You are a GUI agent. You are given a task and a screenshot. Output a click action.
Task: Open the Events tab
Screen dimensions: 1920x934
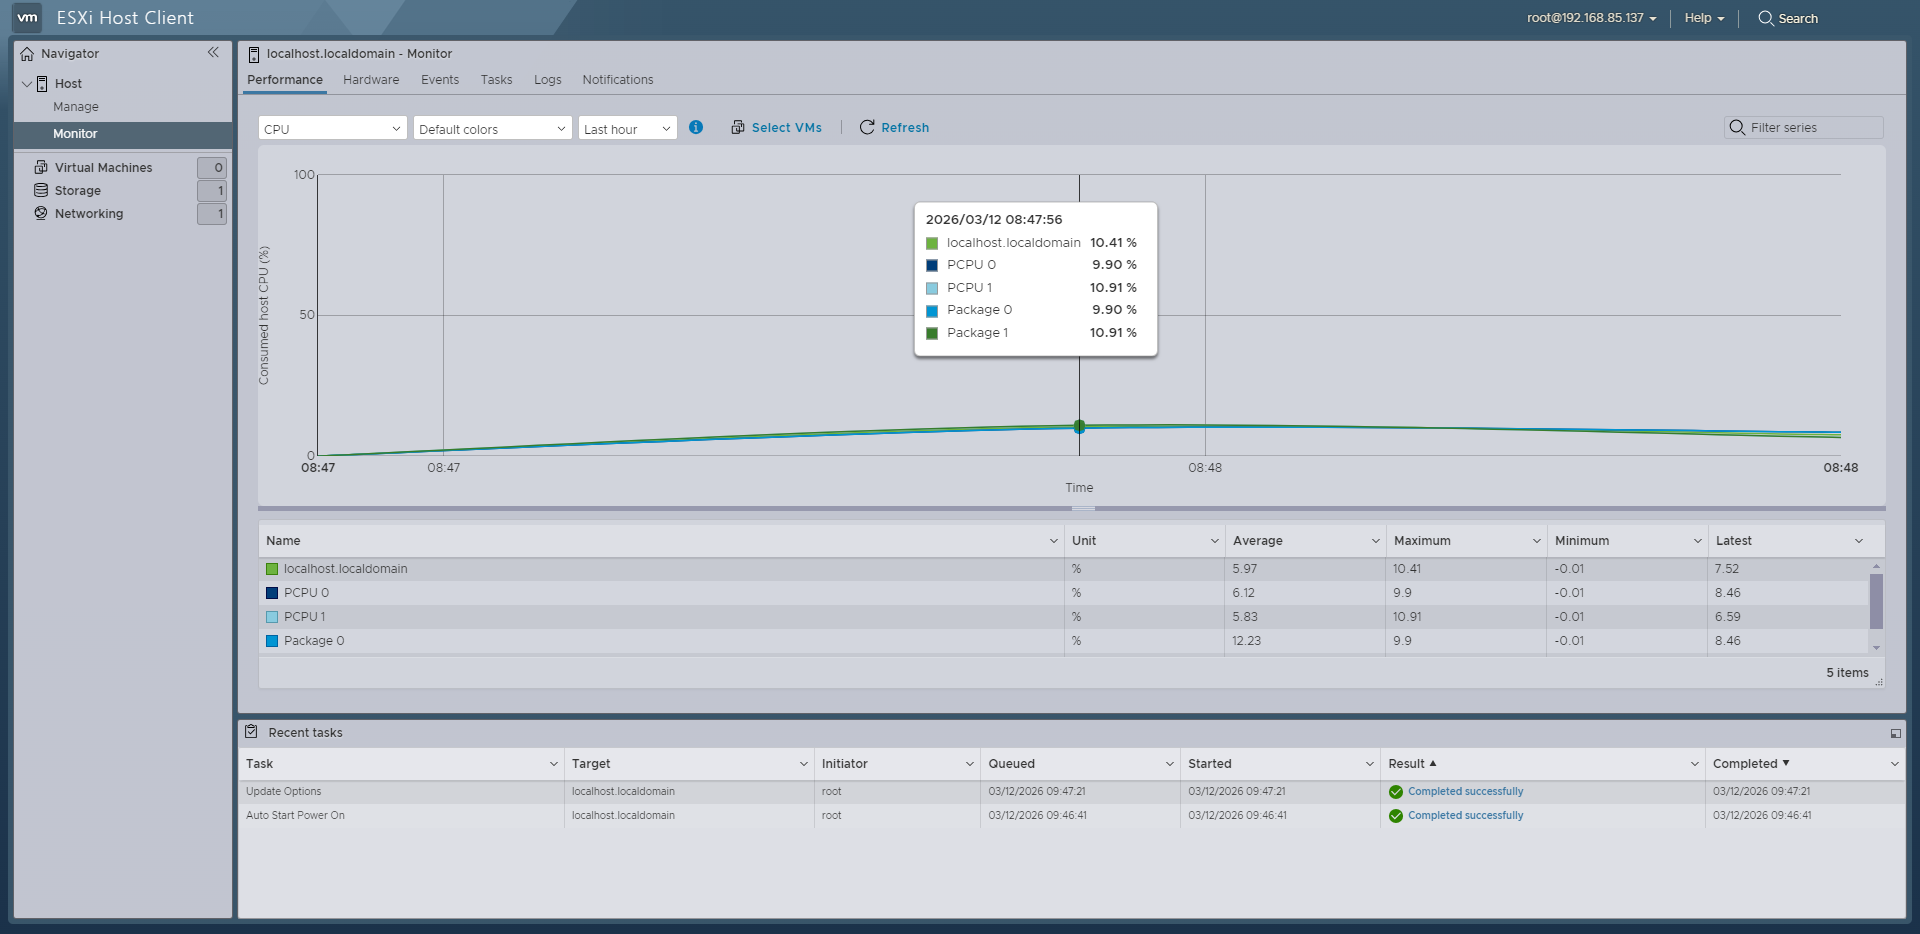439,79
